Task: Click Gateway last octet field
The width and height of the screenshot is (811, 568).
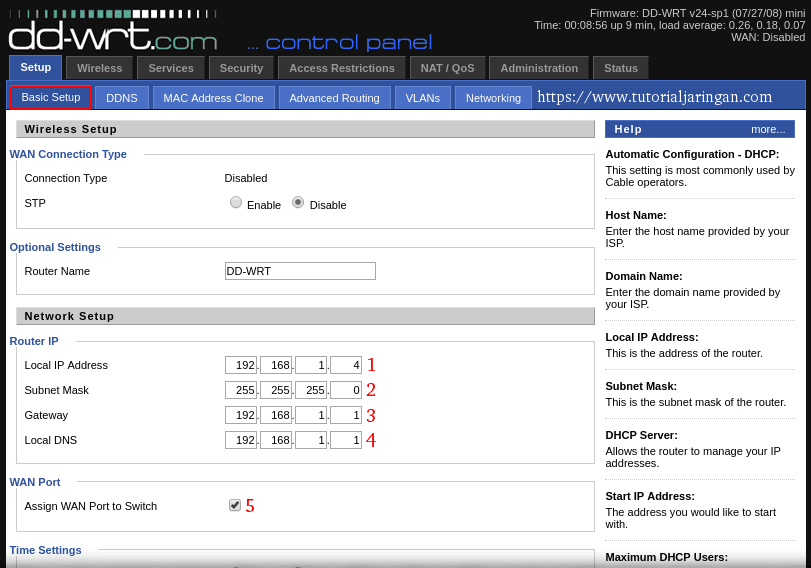Action: [x=346, y=415]
